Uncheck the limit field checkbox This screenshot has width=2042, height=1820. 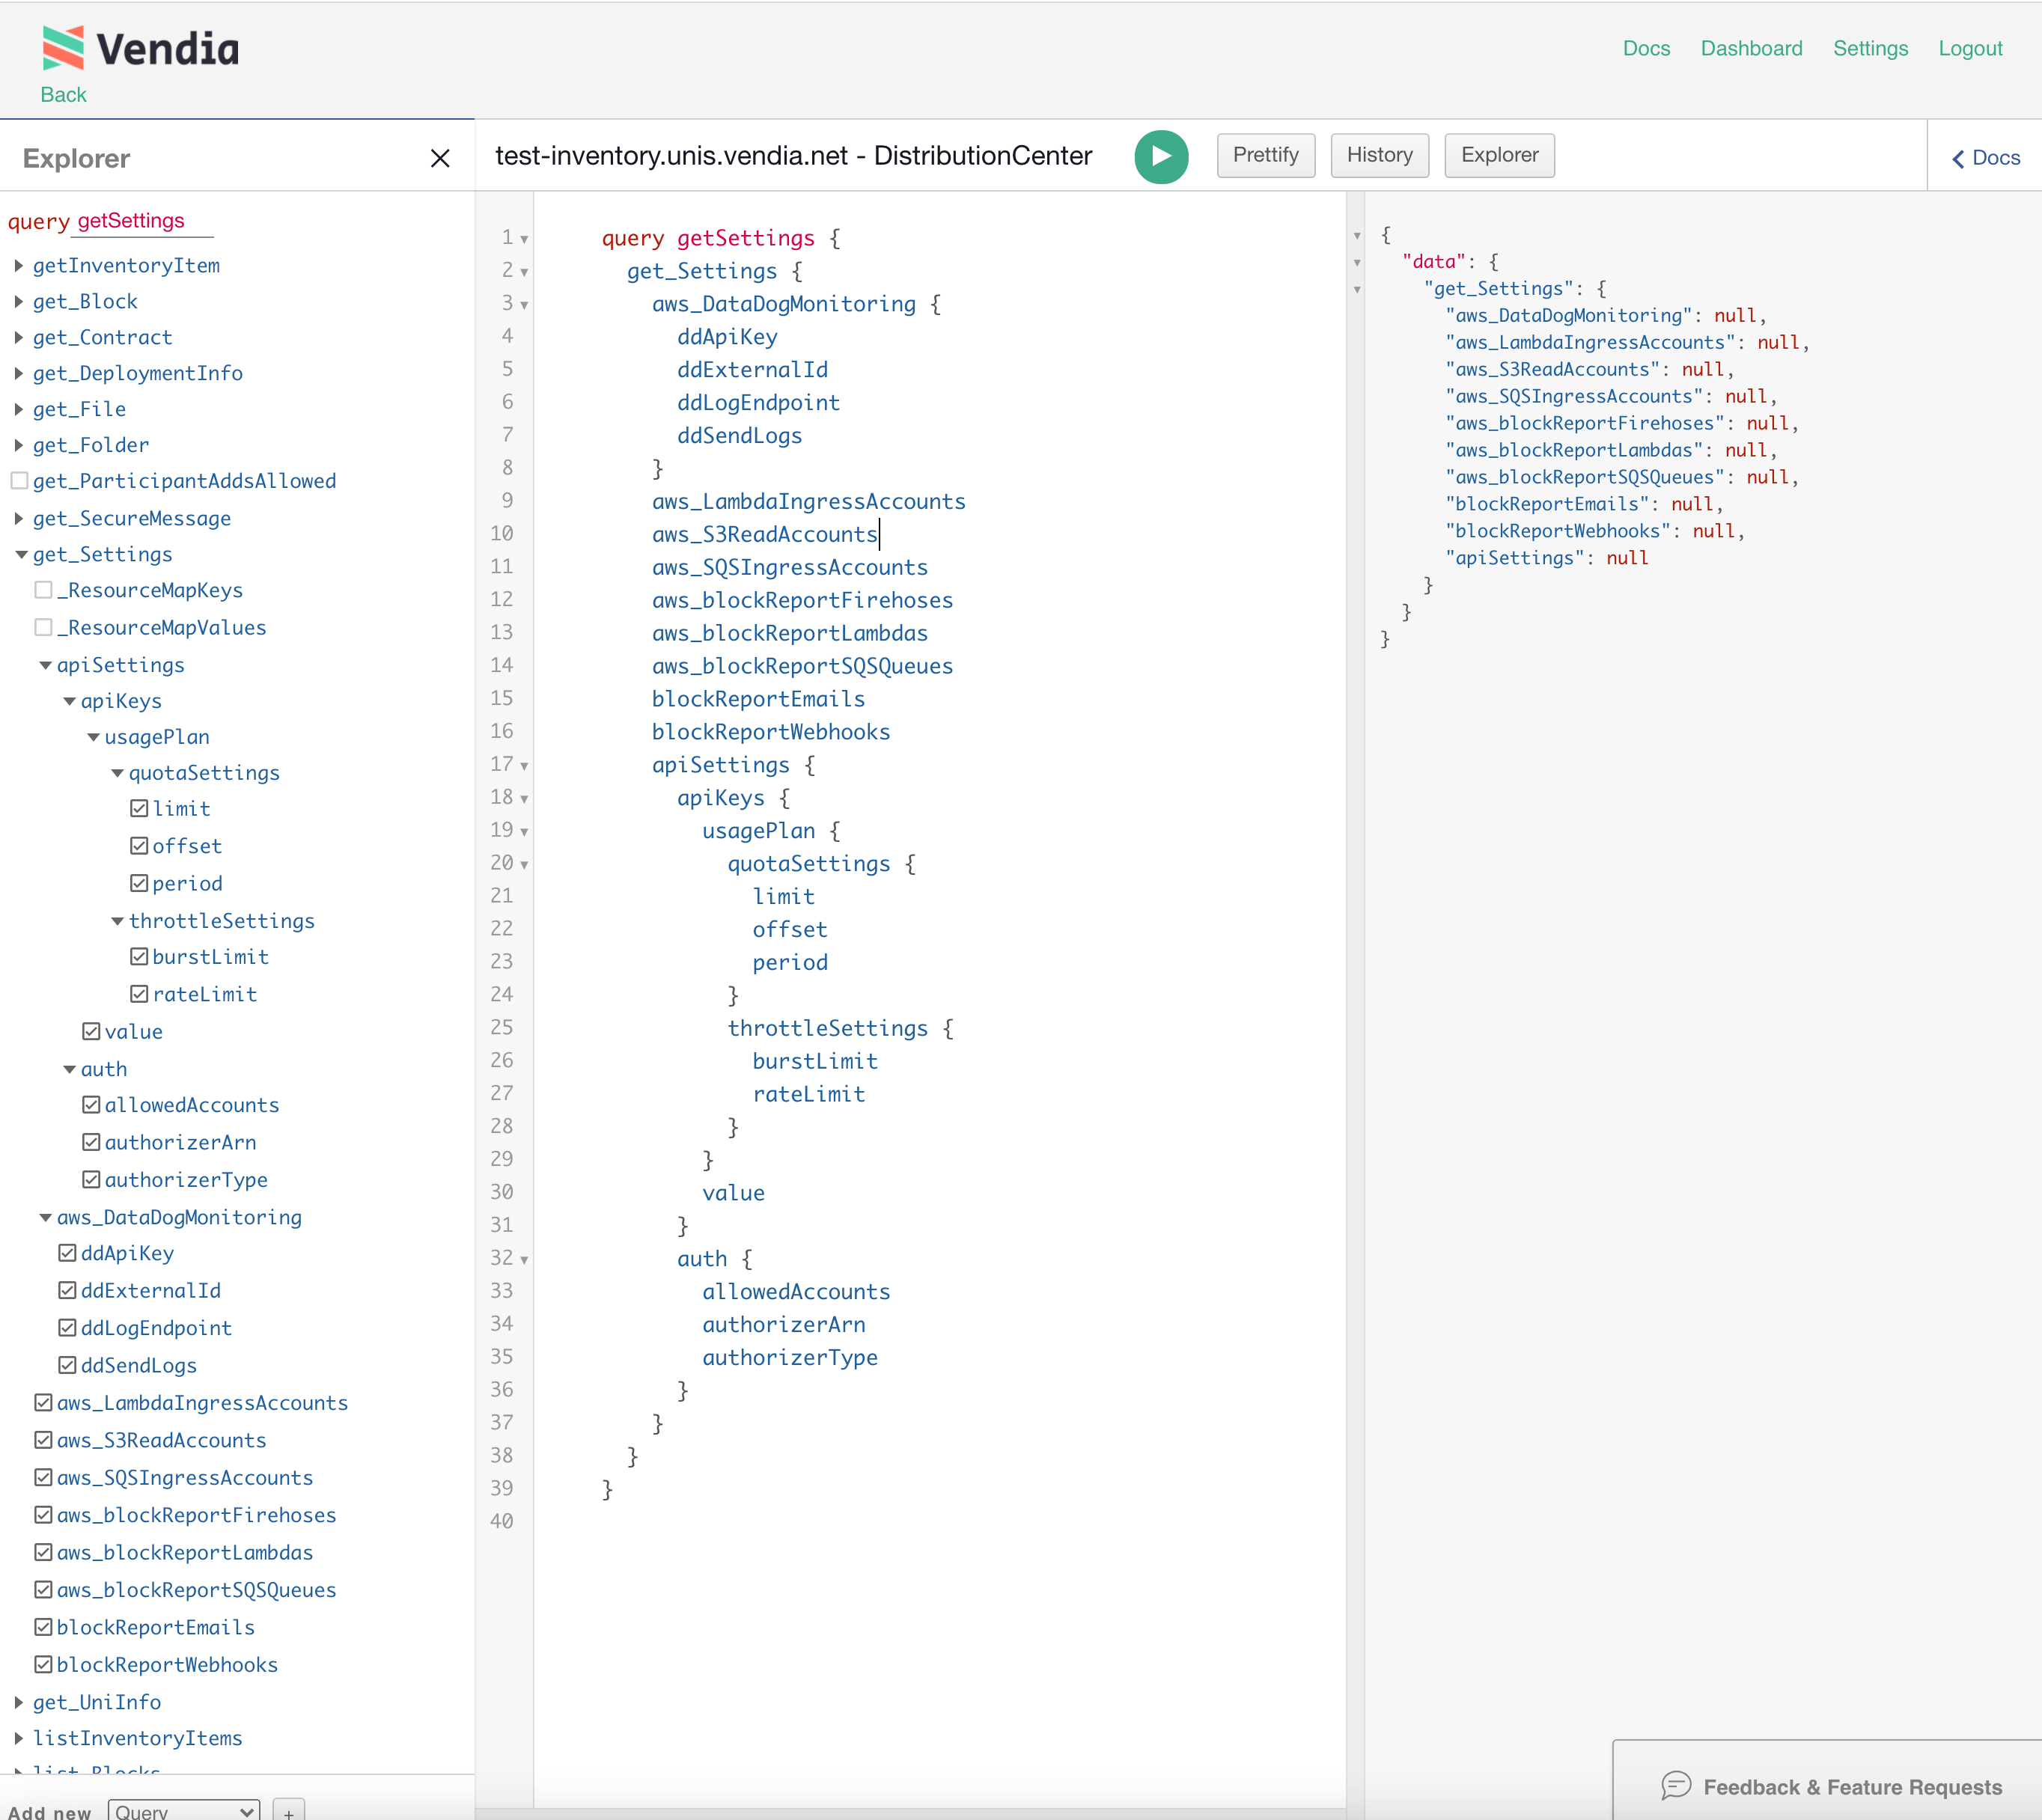pos(139,808)
